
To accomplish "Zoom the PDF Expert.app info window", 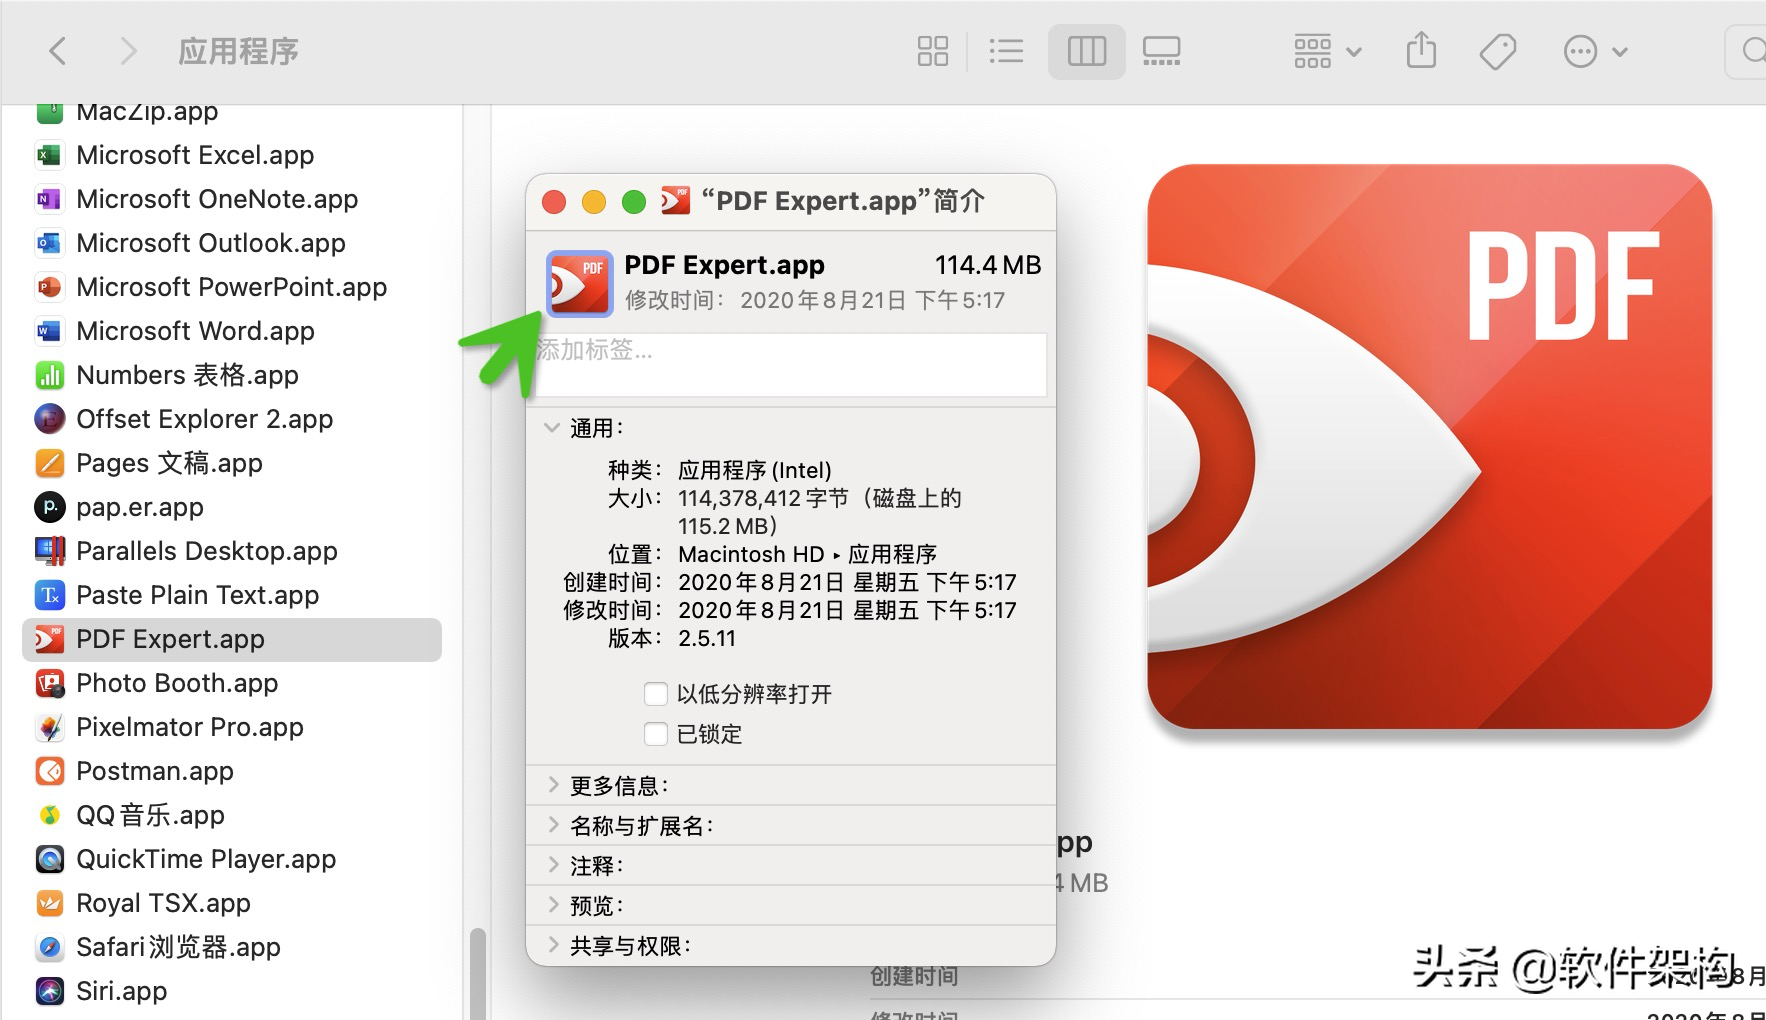I will coord(634,202).
